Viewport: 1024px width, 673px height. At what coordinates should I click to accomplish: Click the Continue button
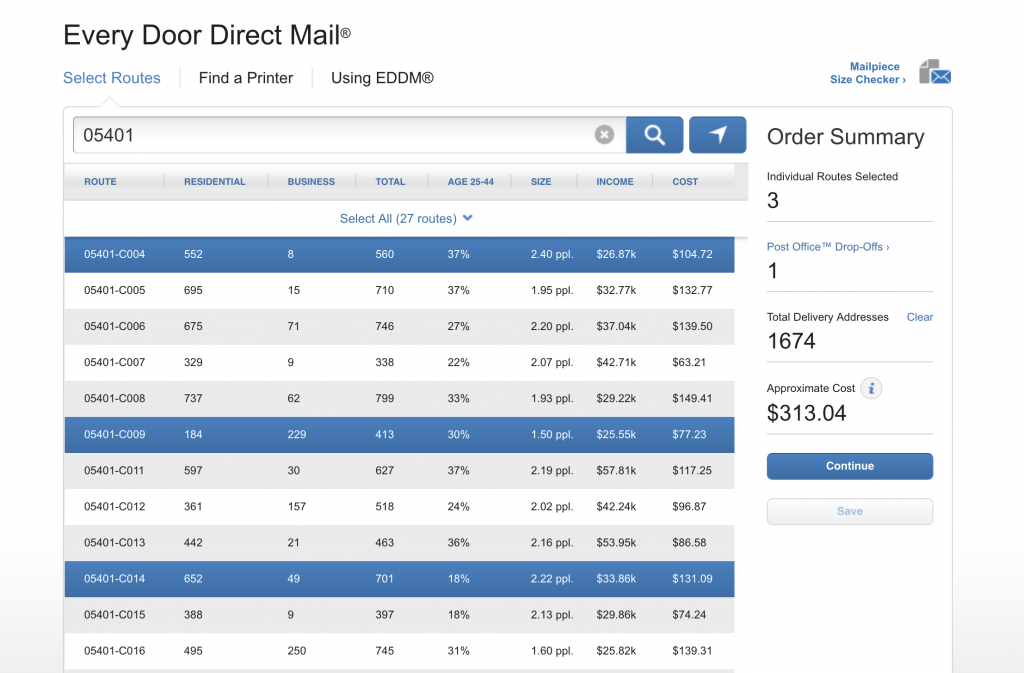[x=850, y=466]
